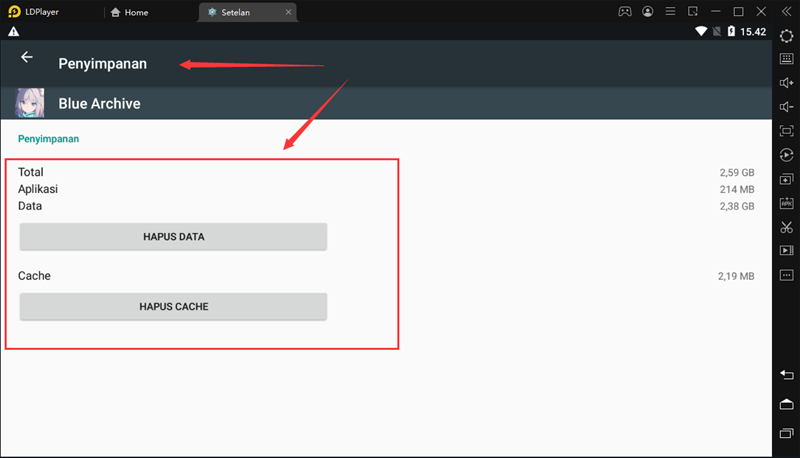This screenshot has width=800, height=458.
Task: Click the battery status icon
Action: click(731, 31)
